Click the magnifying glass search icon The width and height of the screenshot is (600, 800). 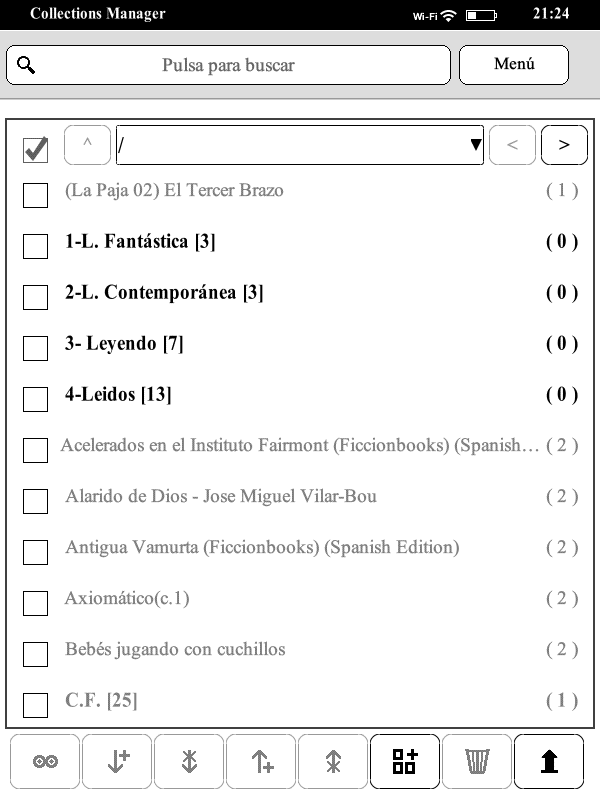(x=27, y=65)
